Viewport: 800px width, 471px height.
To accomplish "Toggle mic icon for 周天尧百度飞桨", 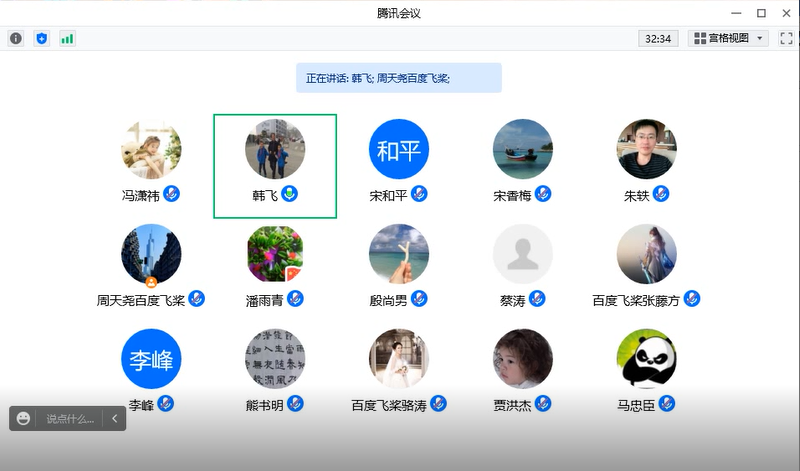I will [x=197, y=299].
